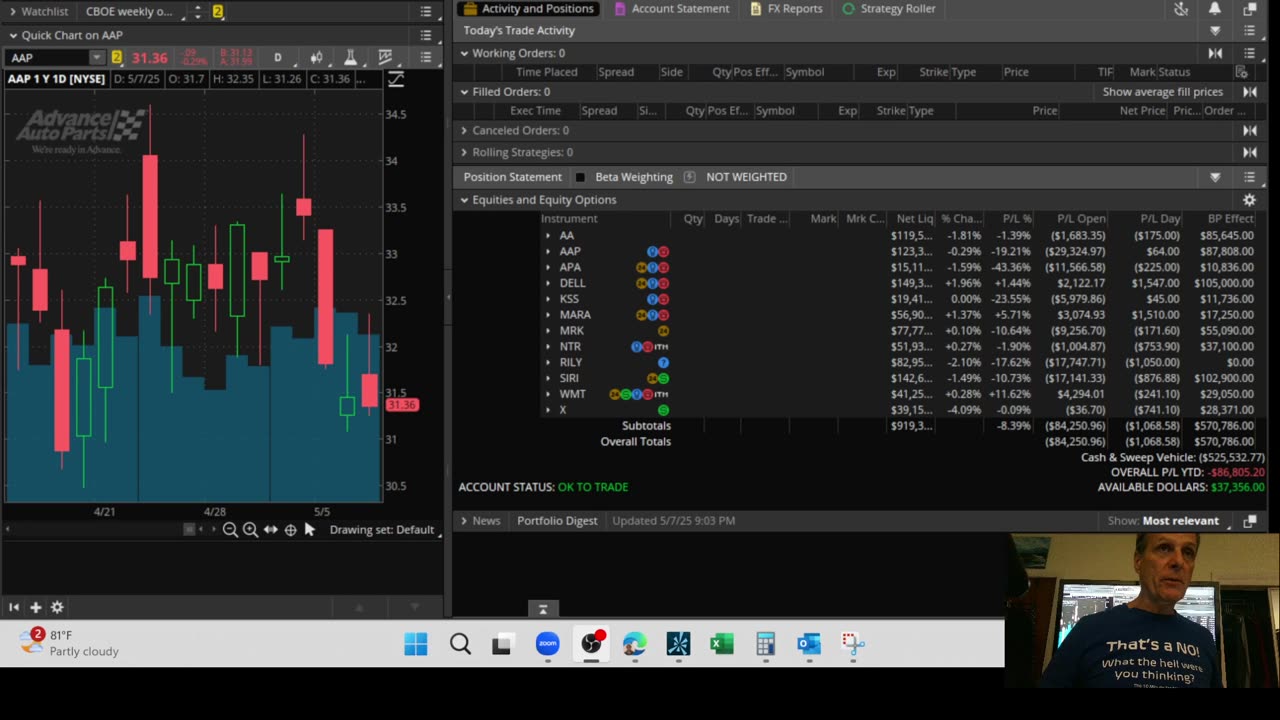The height and width of the screenshot is (720, 1280).
Task: Open the Quick Chart header actions menu icon
Action: [426, 36]
